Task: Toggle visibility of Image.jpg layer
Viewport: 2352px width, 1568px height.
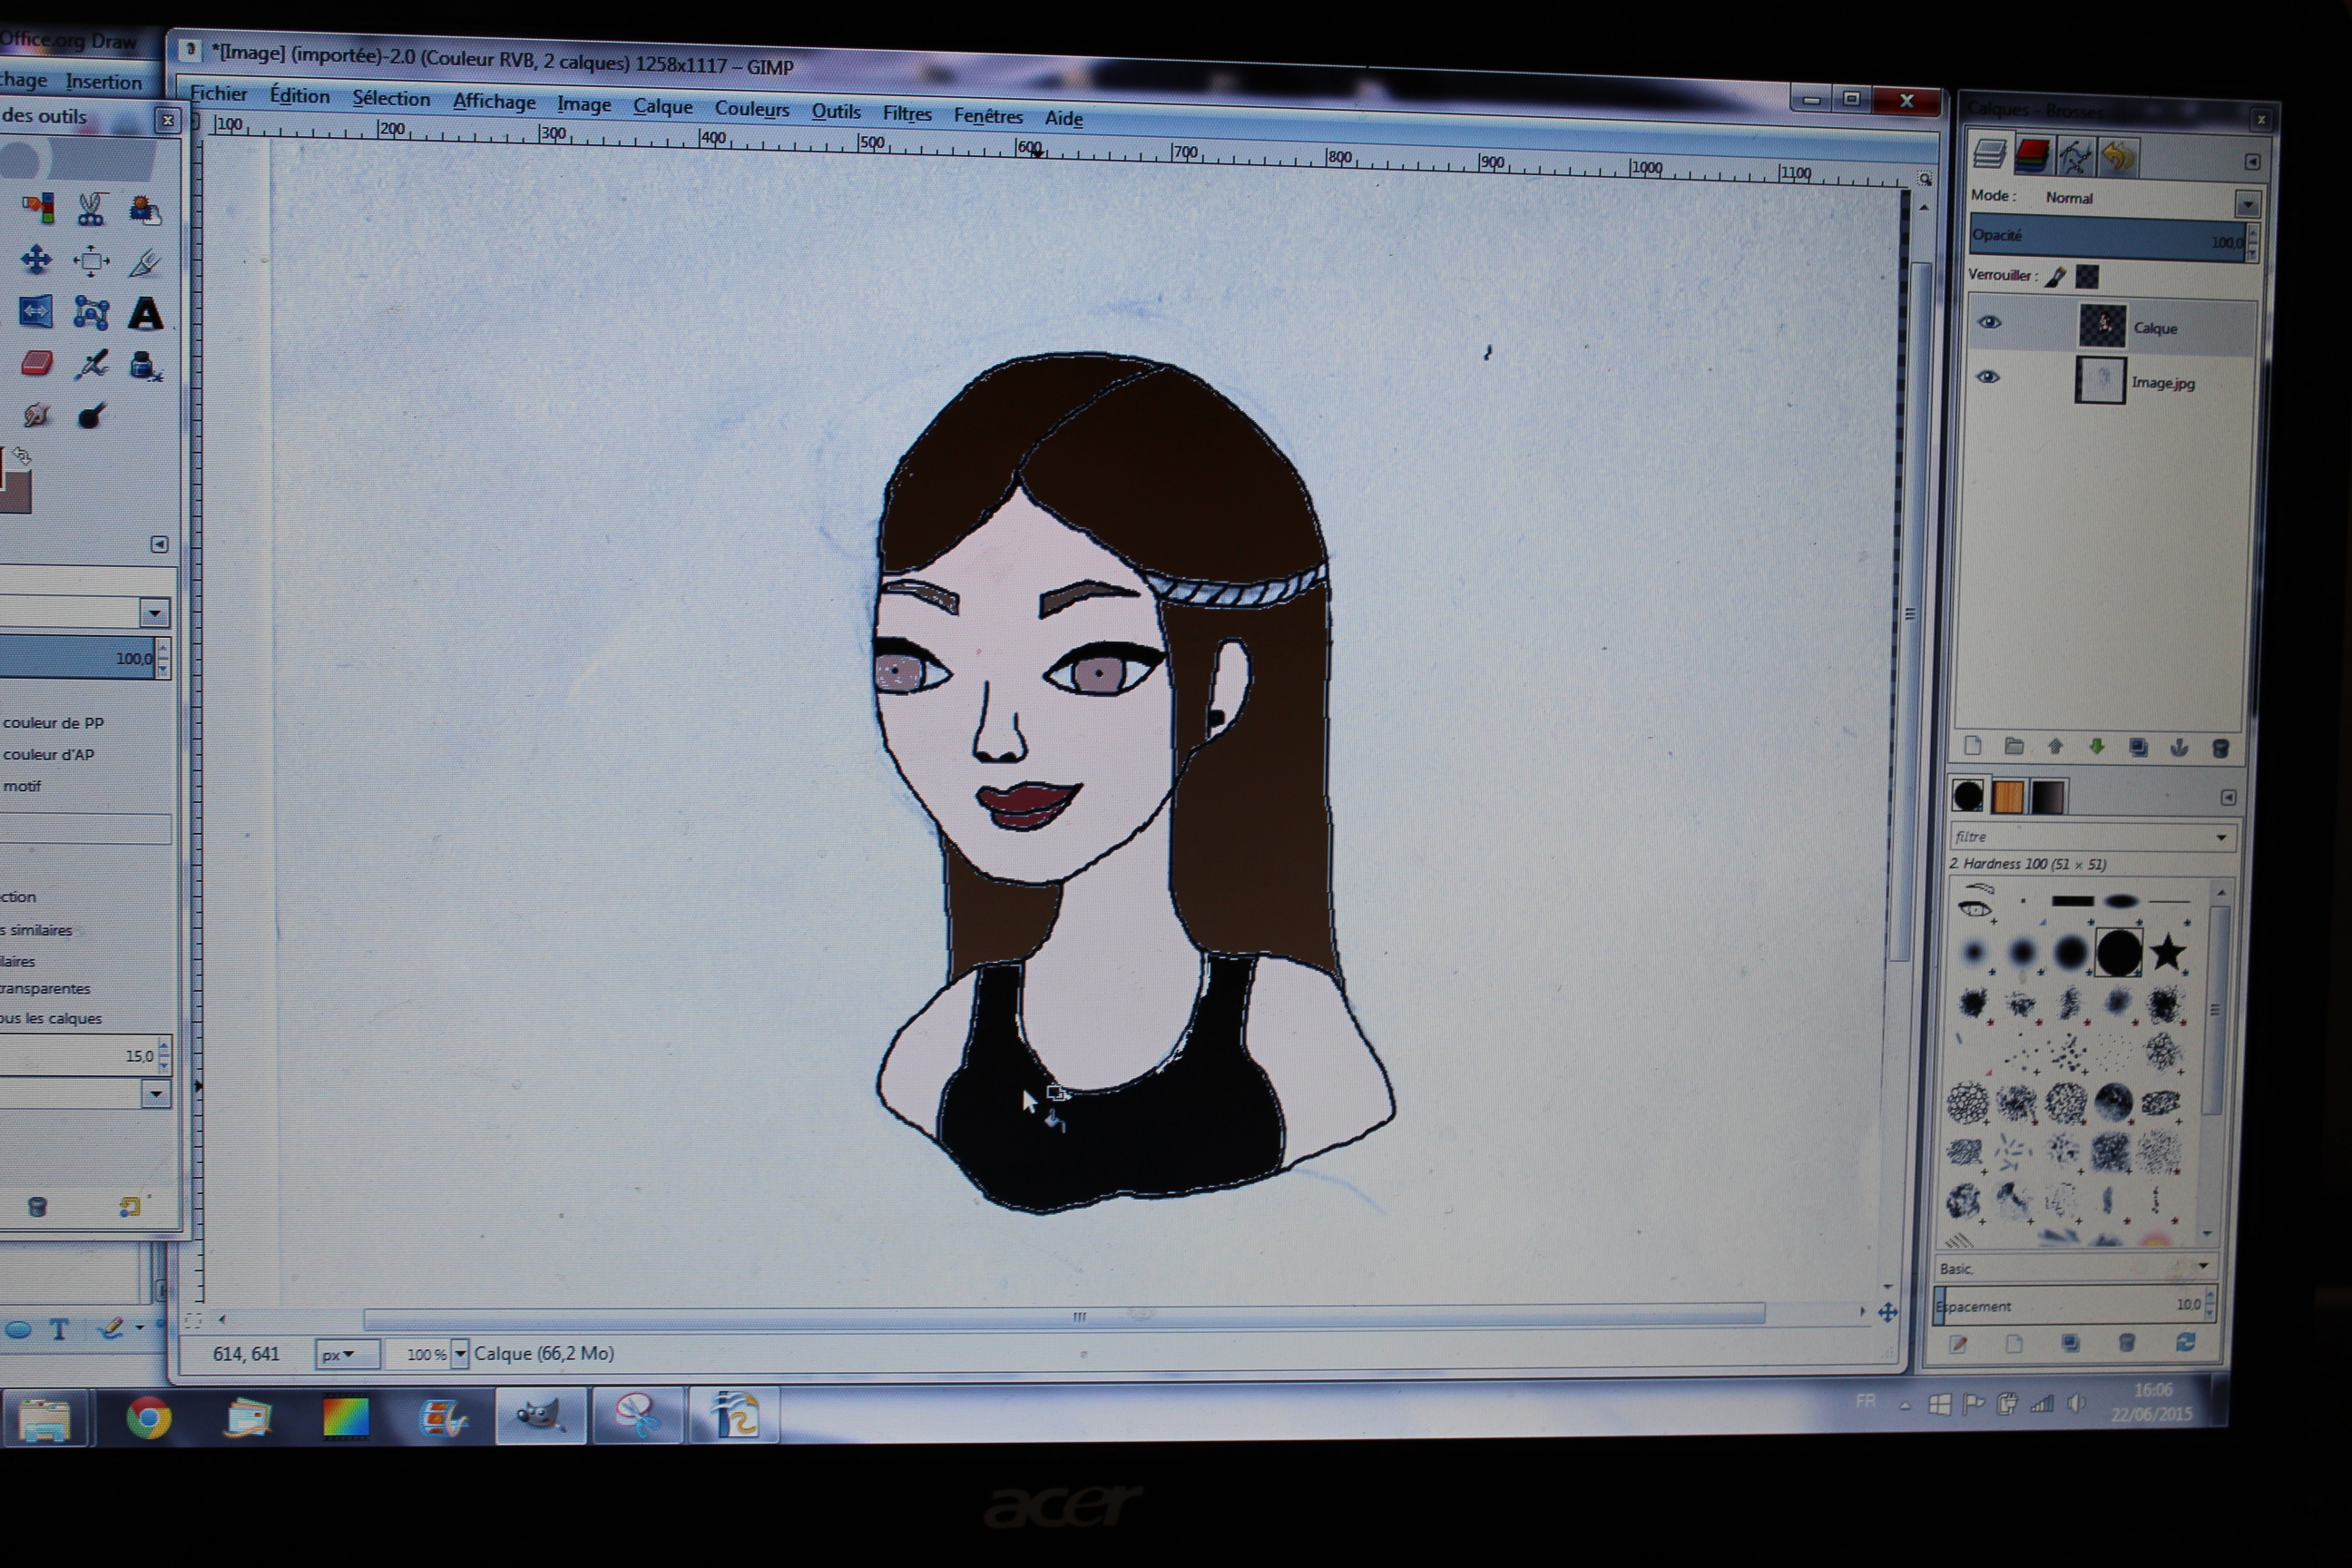Action: point(1988,377)
